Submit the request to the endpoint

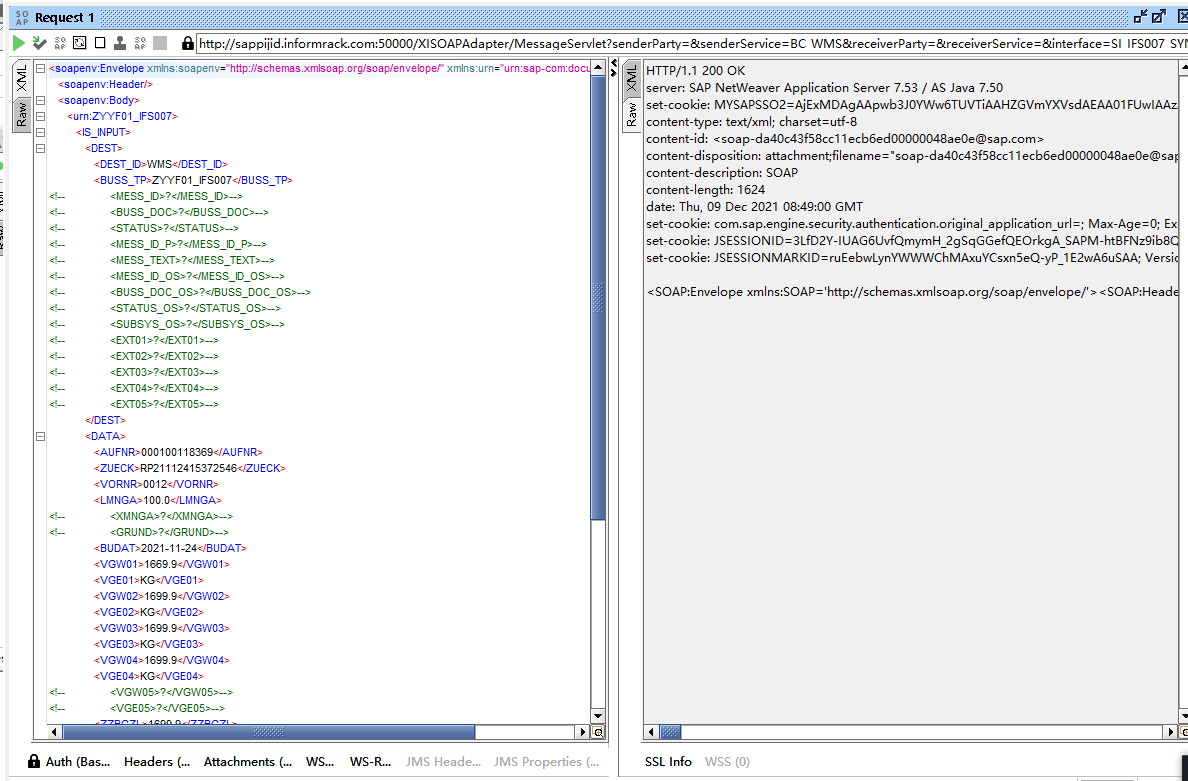pos(18,43)
